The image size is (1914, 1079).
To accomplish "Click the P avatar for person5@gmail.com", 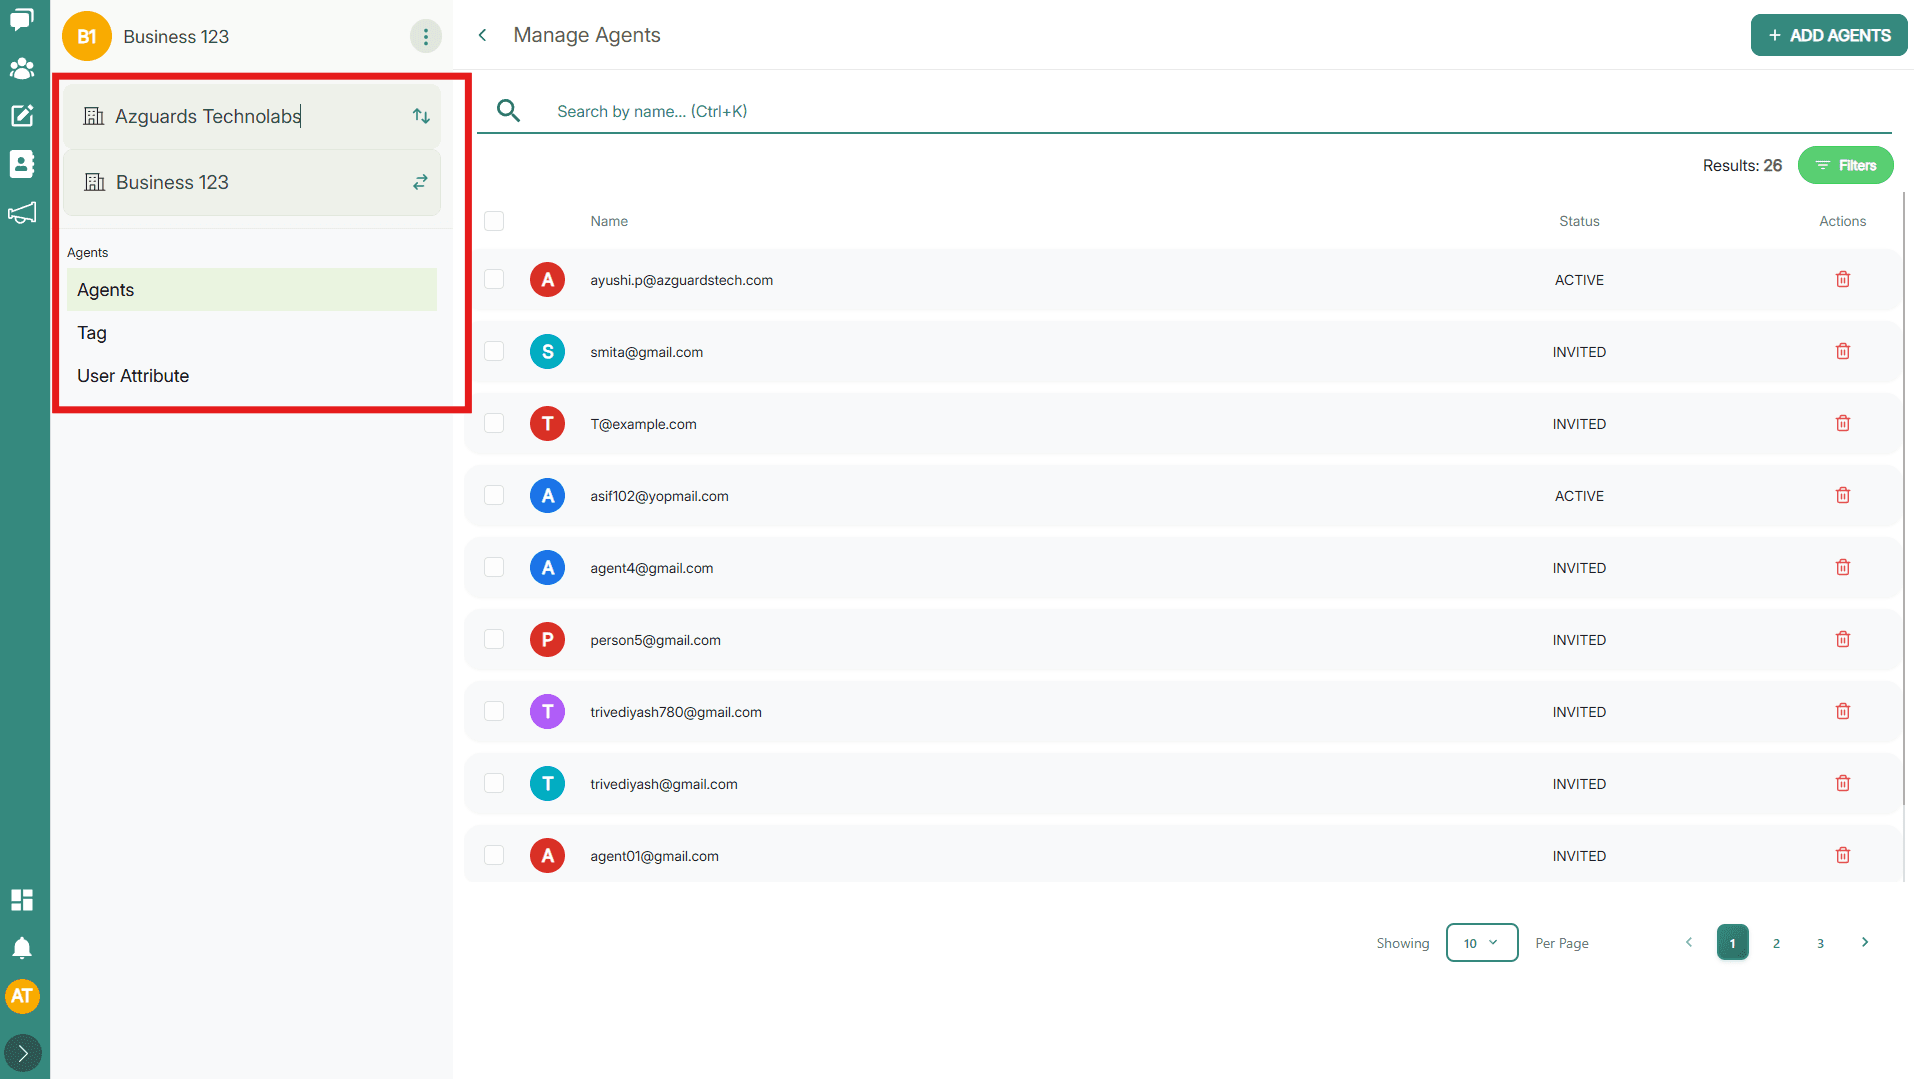I will pos(548,640).
